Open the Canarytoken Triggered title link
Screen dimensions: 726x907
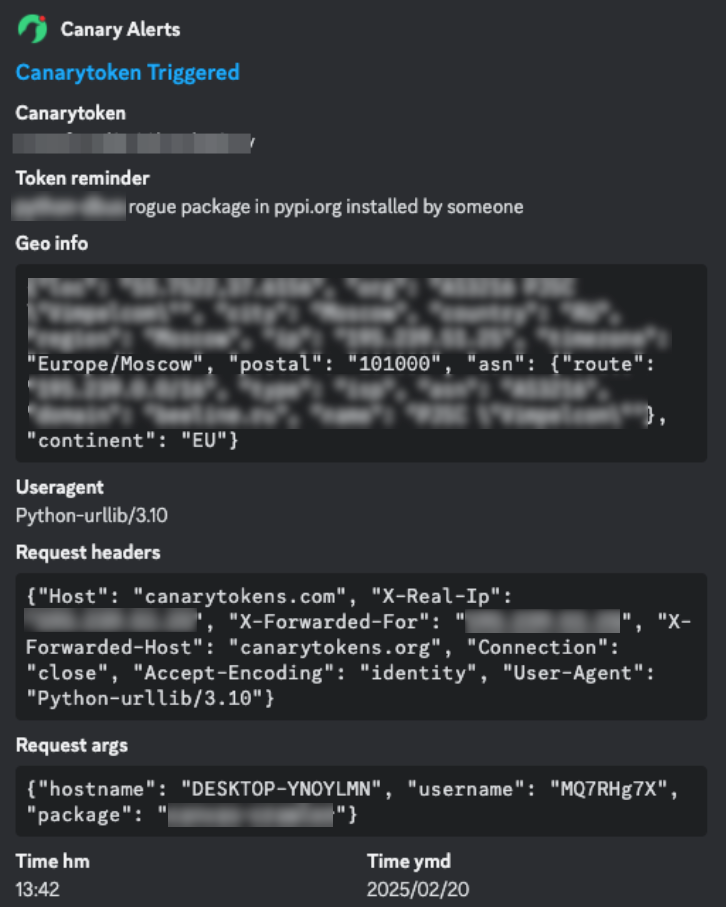click(x=127, y=72)
